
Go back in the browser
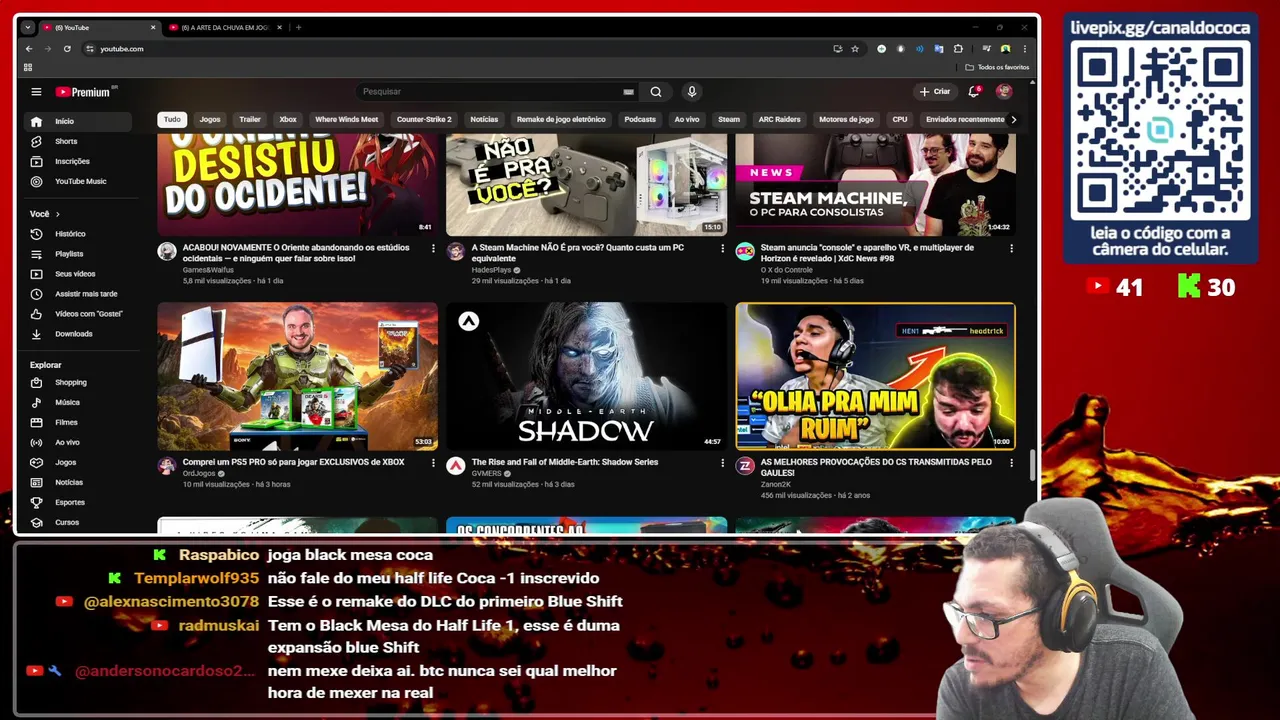coord(29,49)
